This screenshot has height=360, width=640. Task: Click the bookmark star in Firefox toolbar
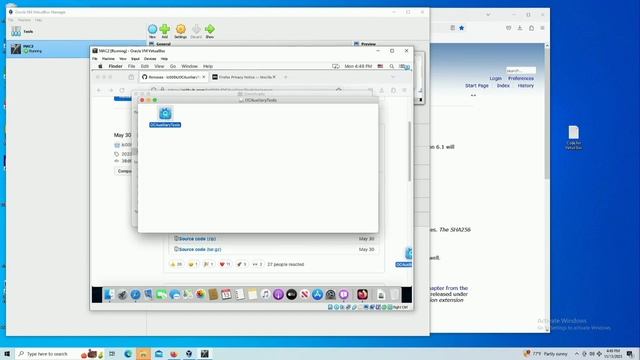(462, 28)
